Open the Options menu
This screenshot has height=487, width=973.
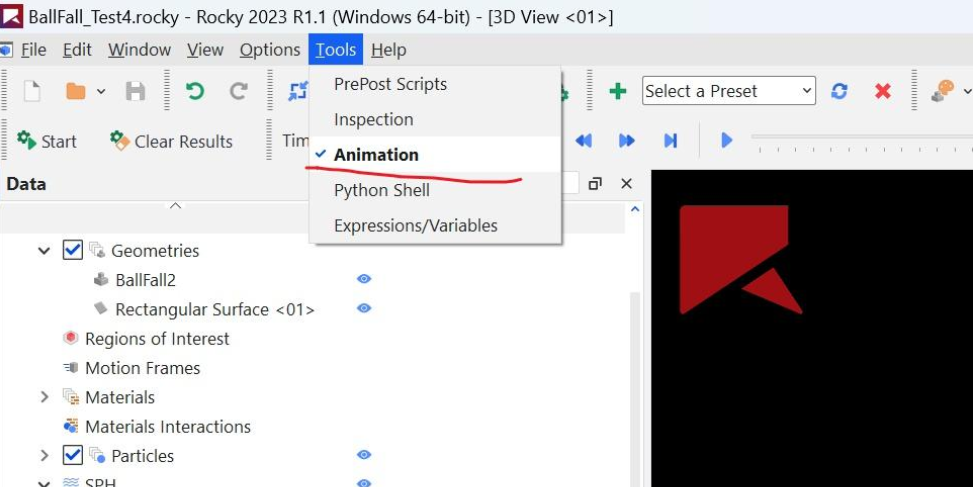point(269,49)
